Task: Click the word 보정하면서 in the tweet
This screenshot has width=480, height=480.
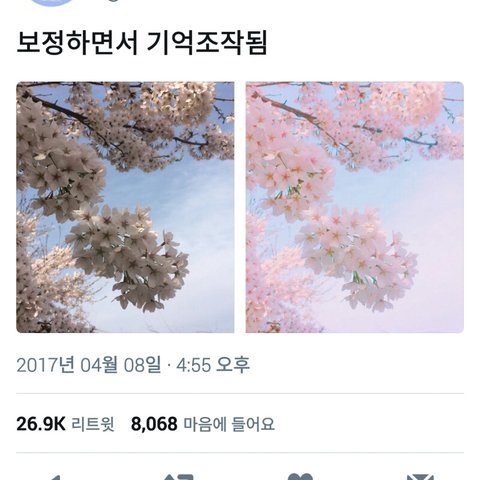Action: click(x=77, y=43)
